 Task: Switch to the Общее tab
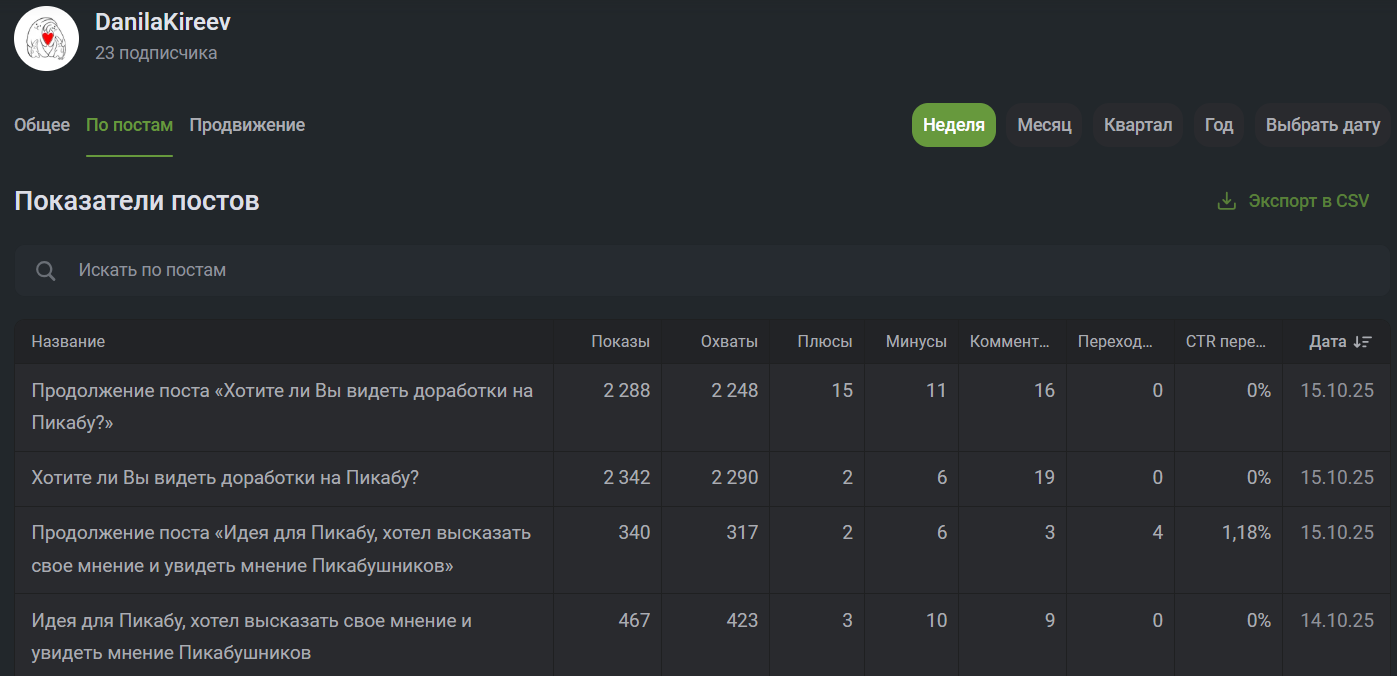click(42, 125)
